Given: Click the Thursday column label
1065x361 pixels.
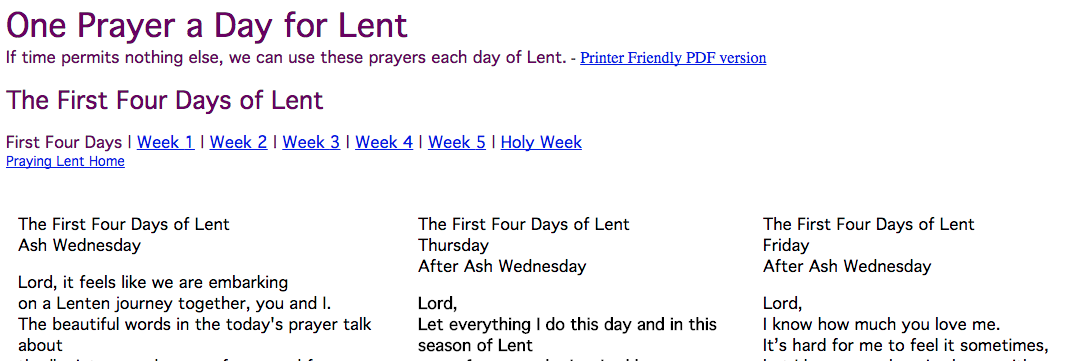Looking at the screenshot, I should tap(453, 246).
